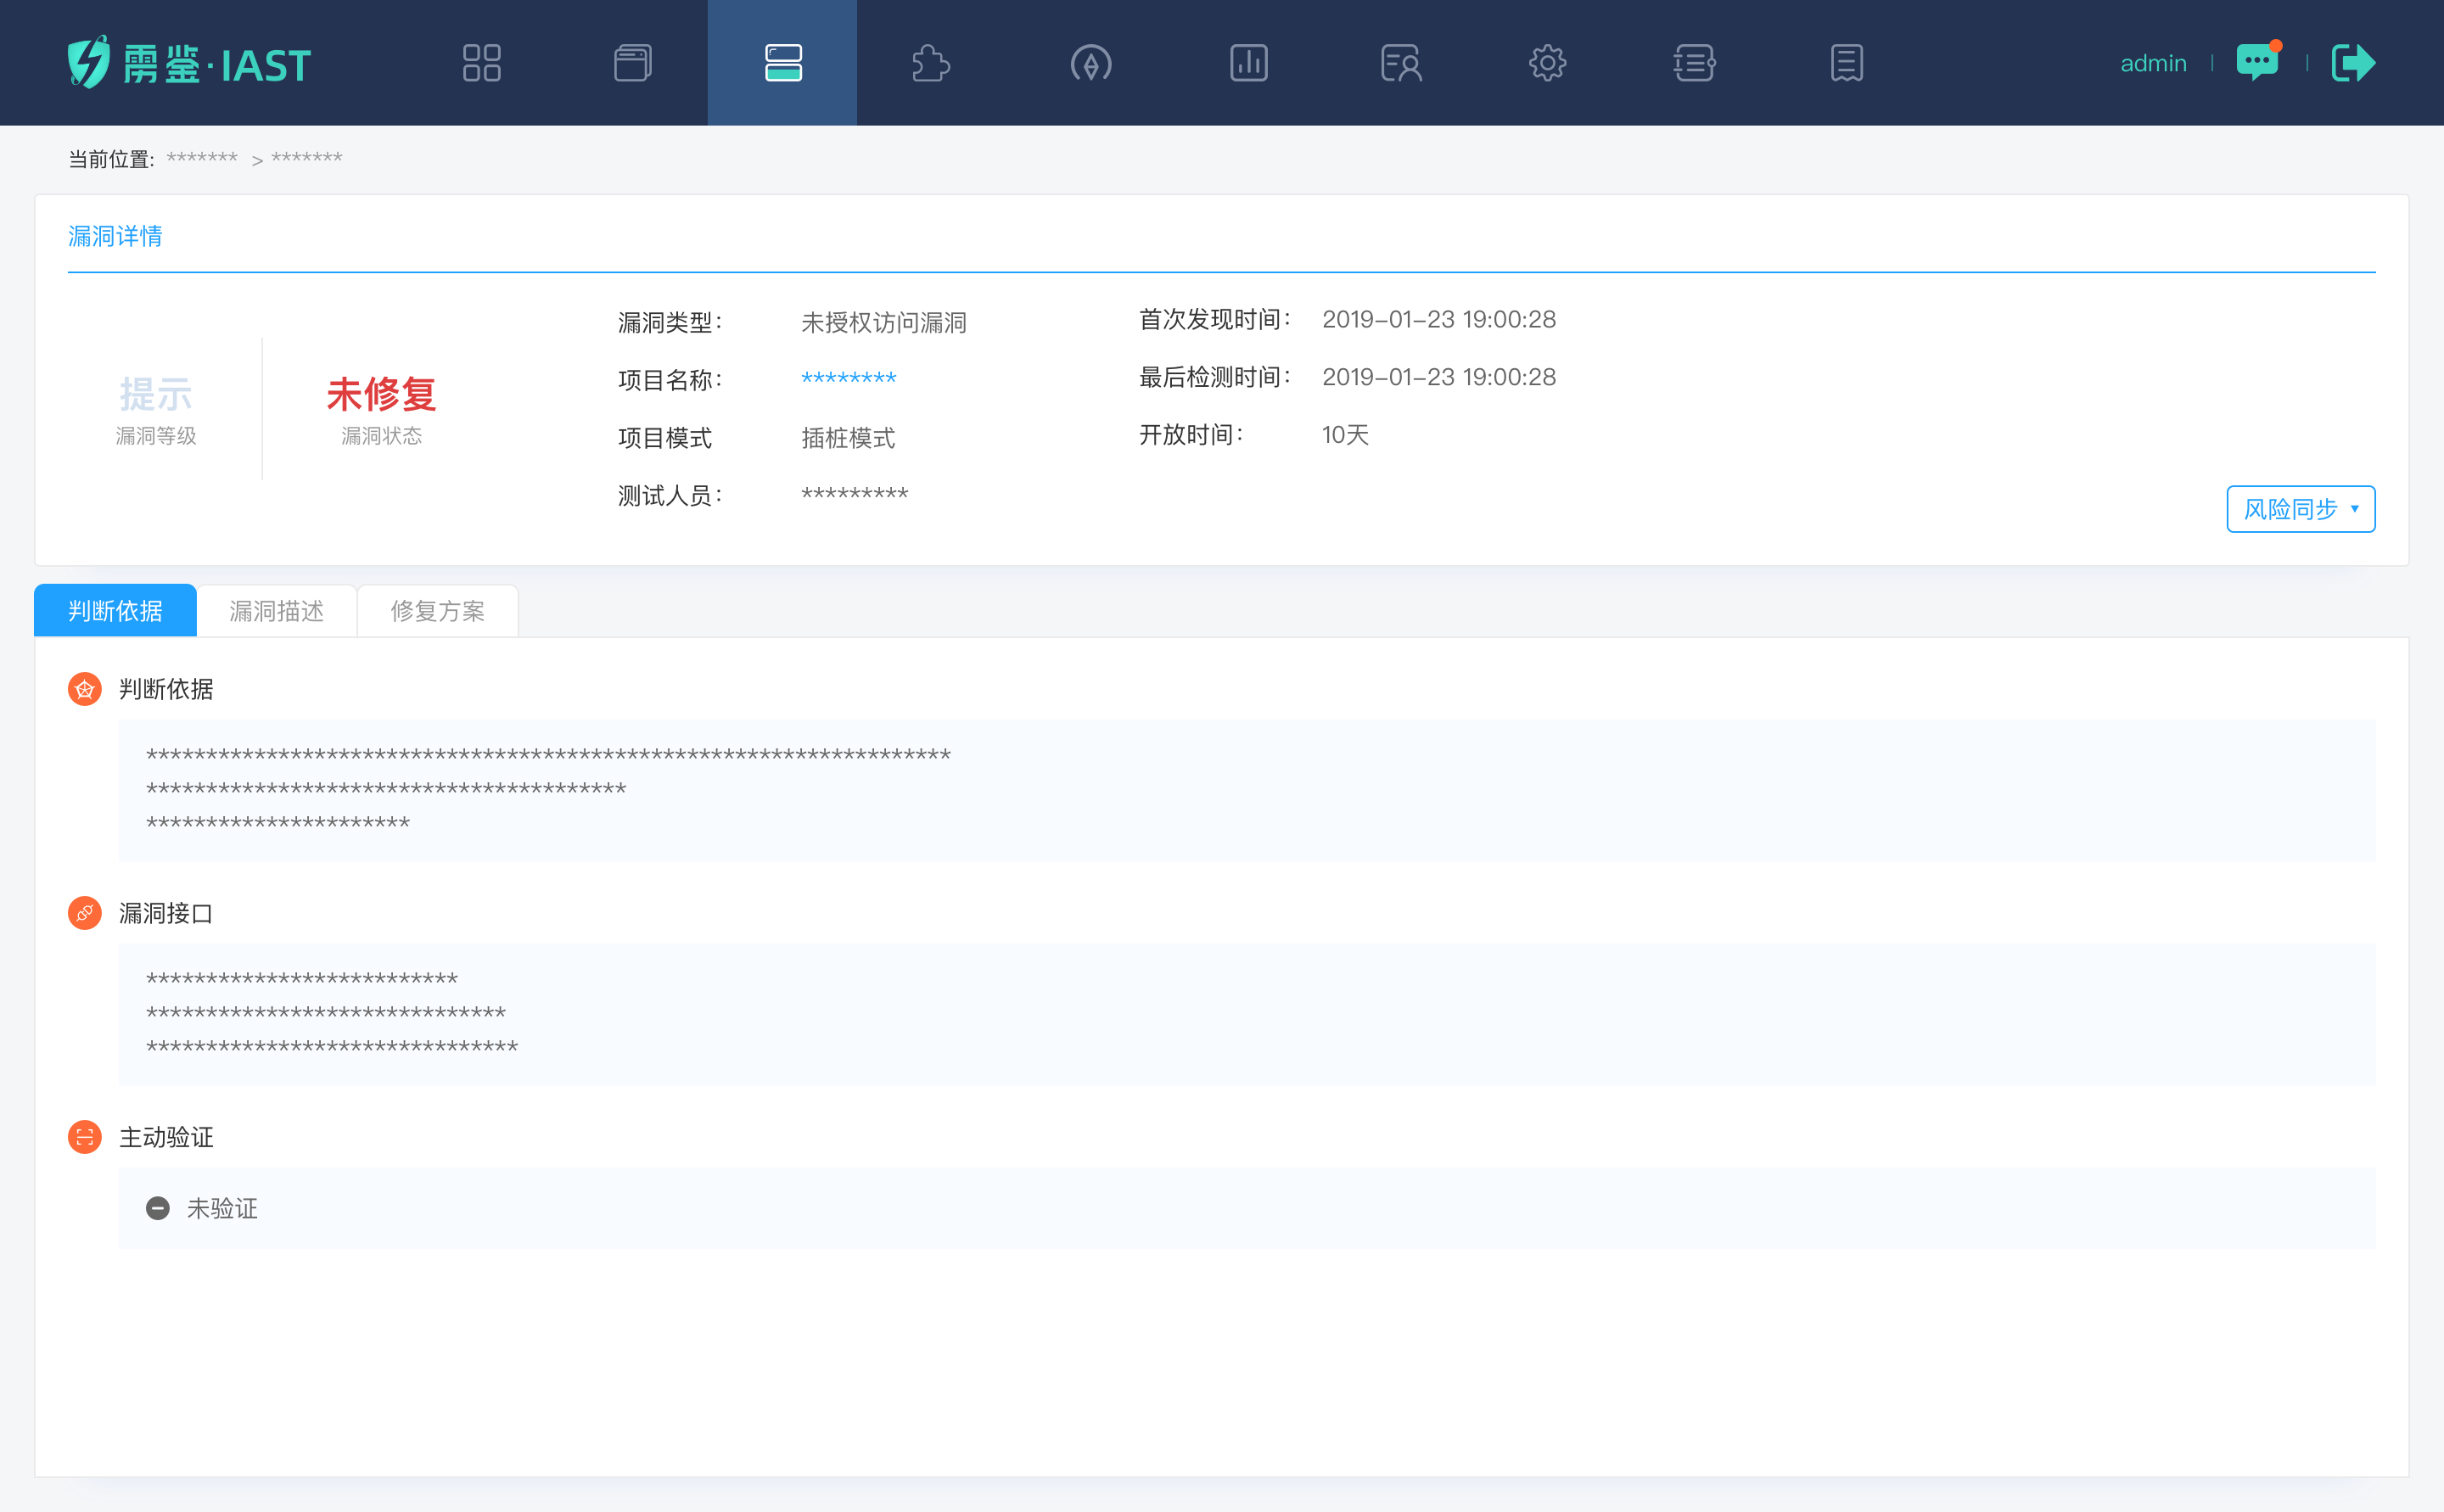
Task: Click the grey minus icon next to 未验证
Action: click(x=158, y=1208)
